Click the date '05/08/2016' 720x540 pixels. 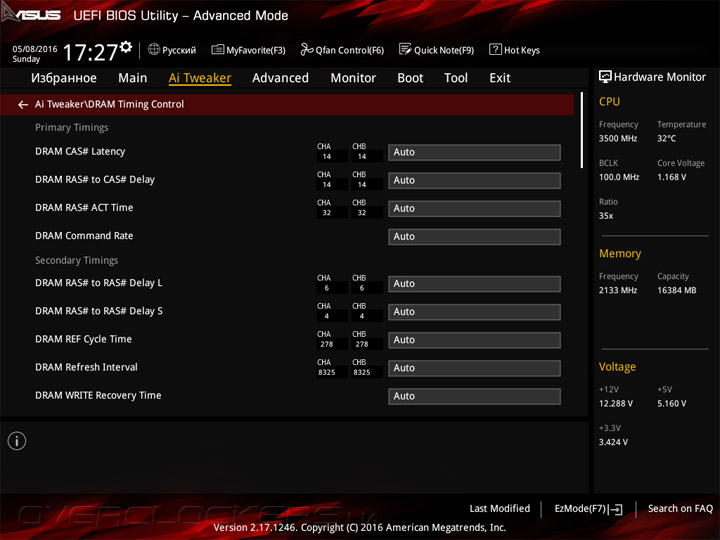pos(35,49)
